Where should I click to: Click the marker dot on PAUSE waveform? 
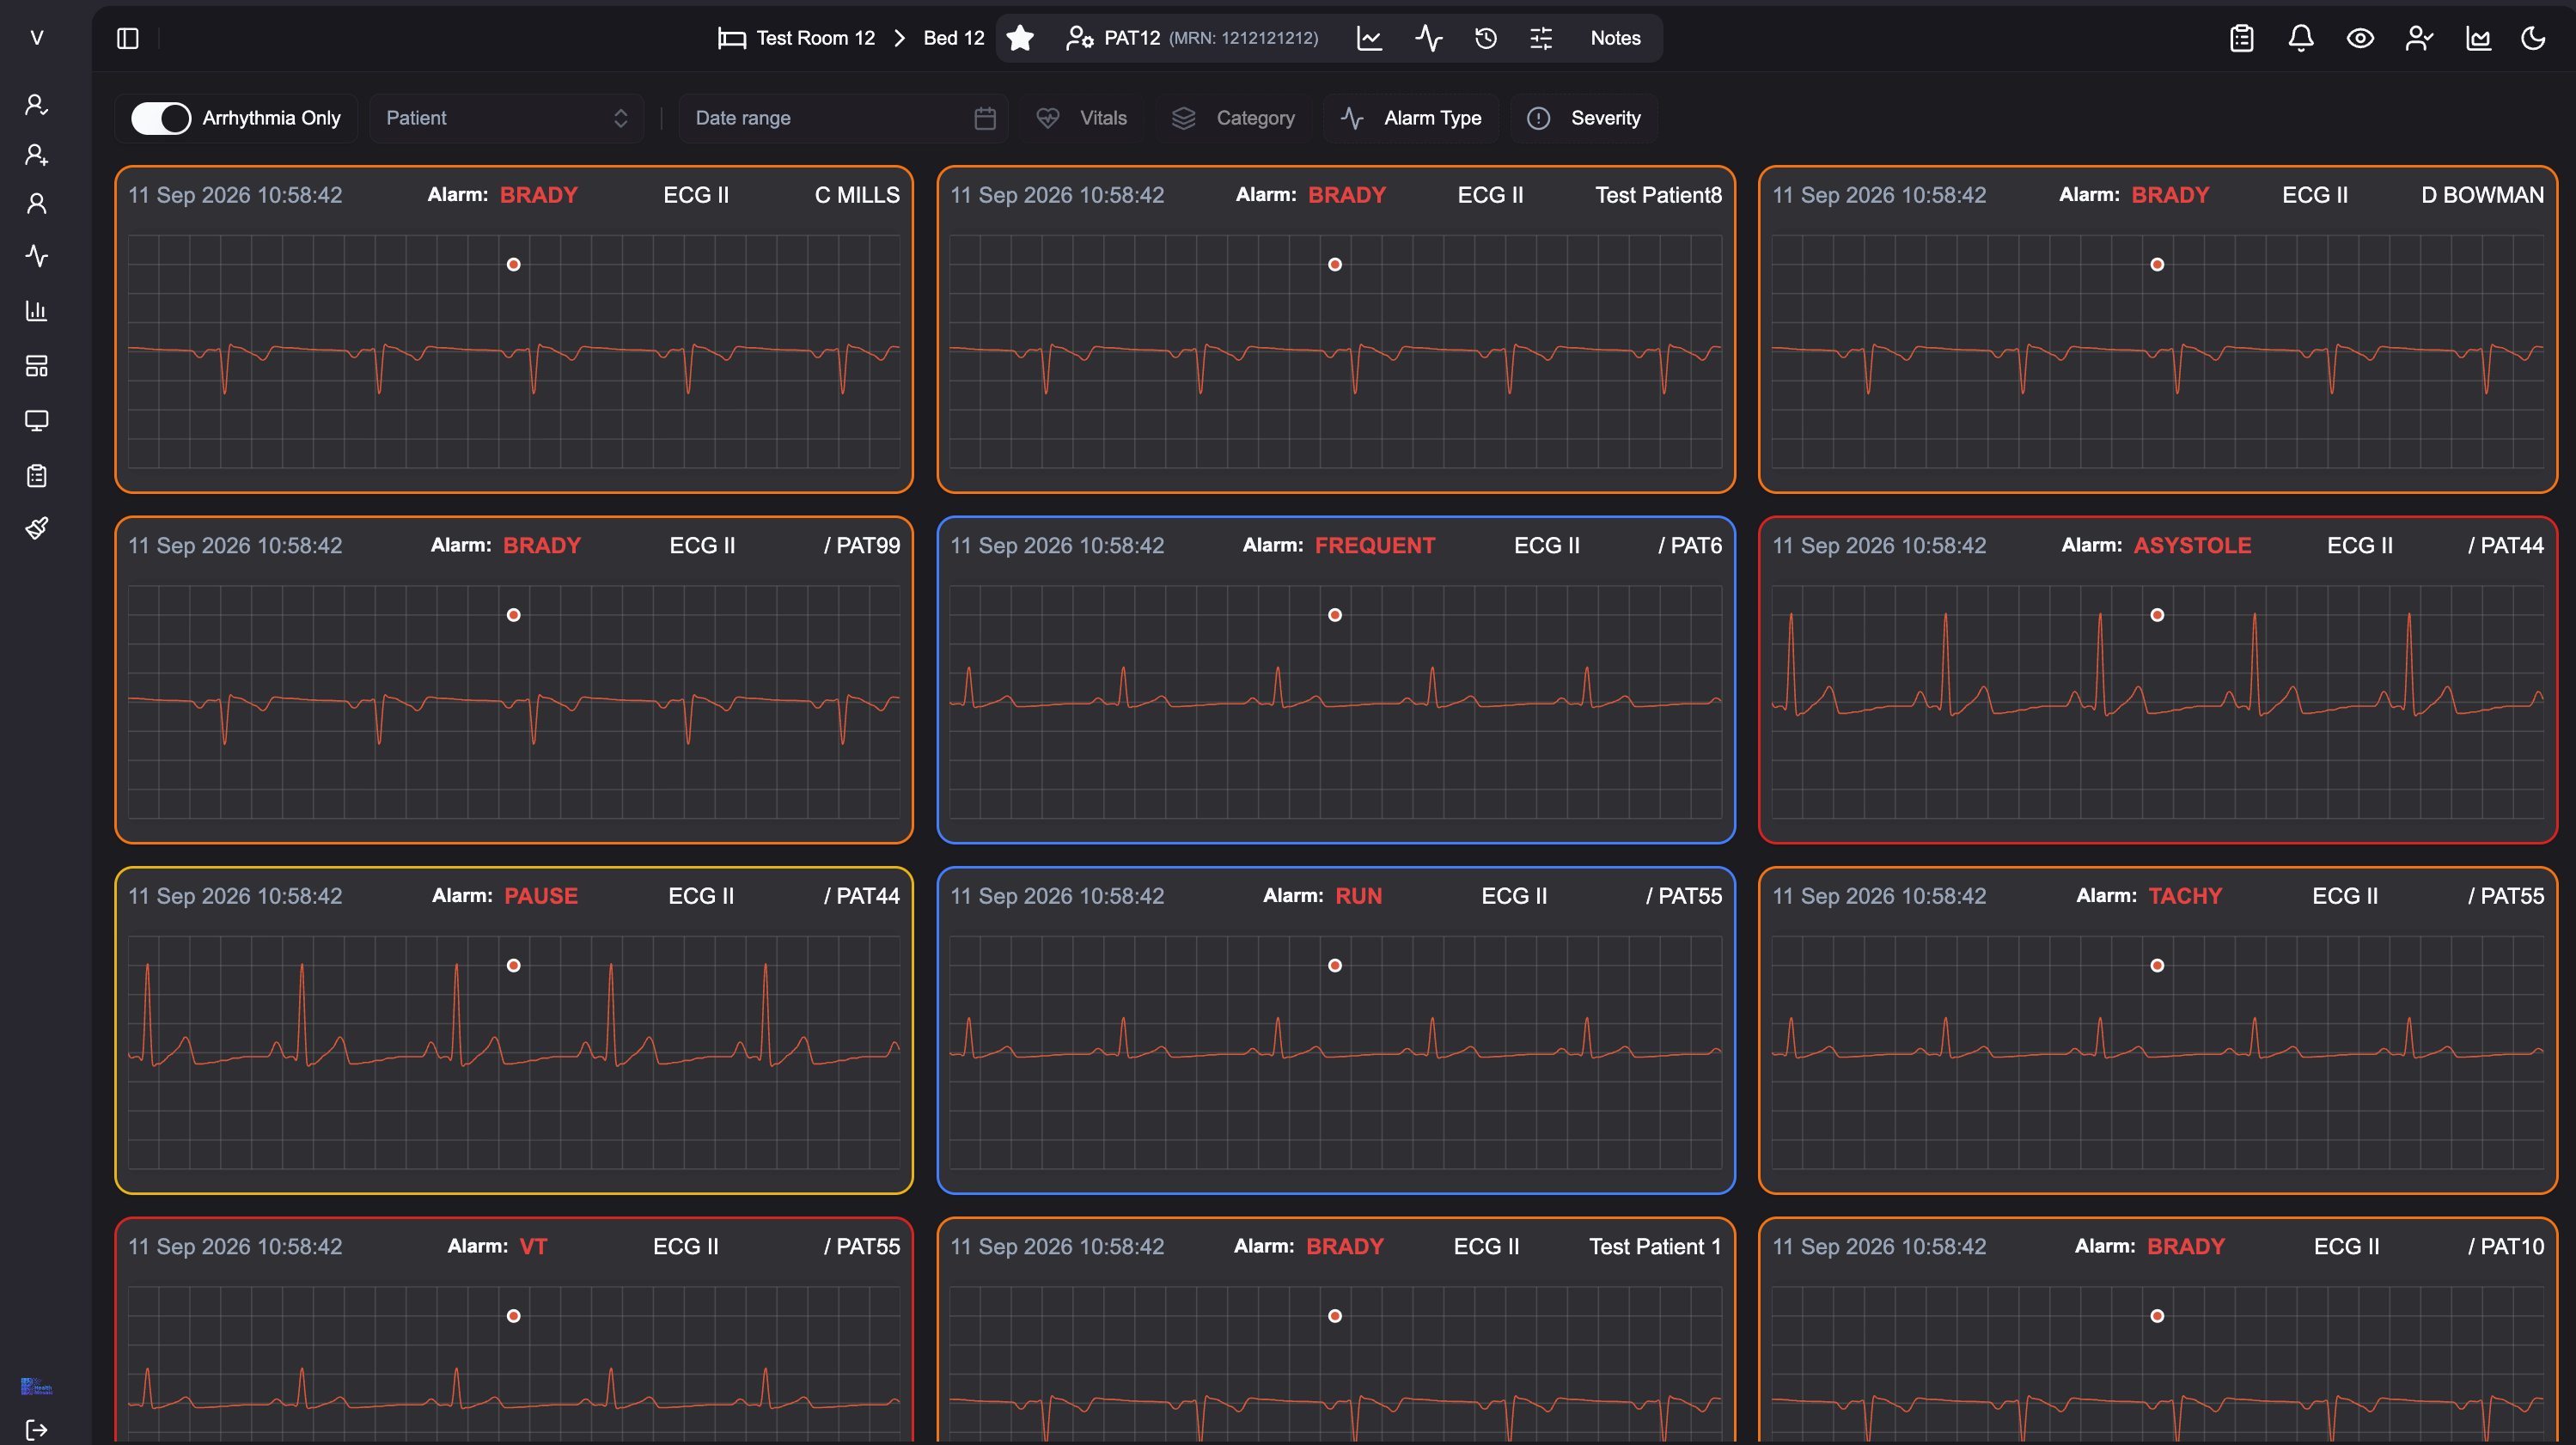[513, 965]
